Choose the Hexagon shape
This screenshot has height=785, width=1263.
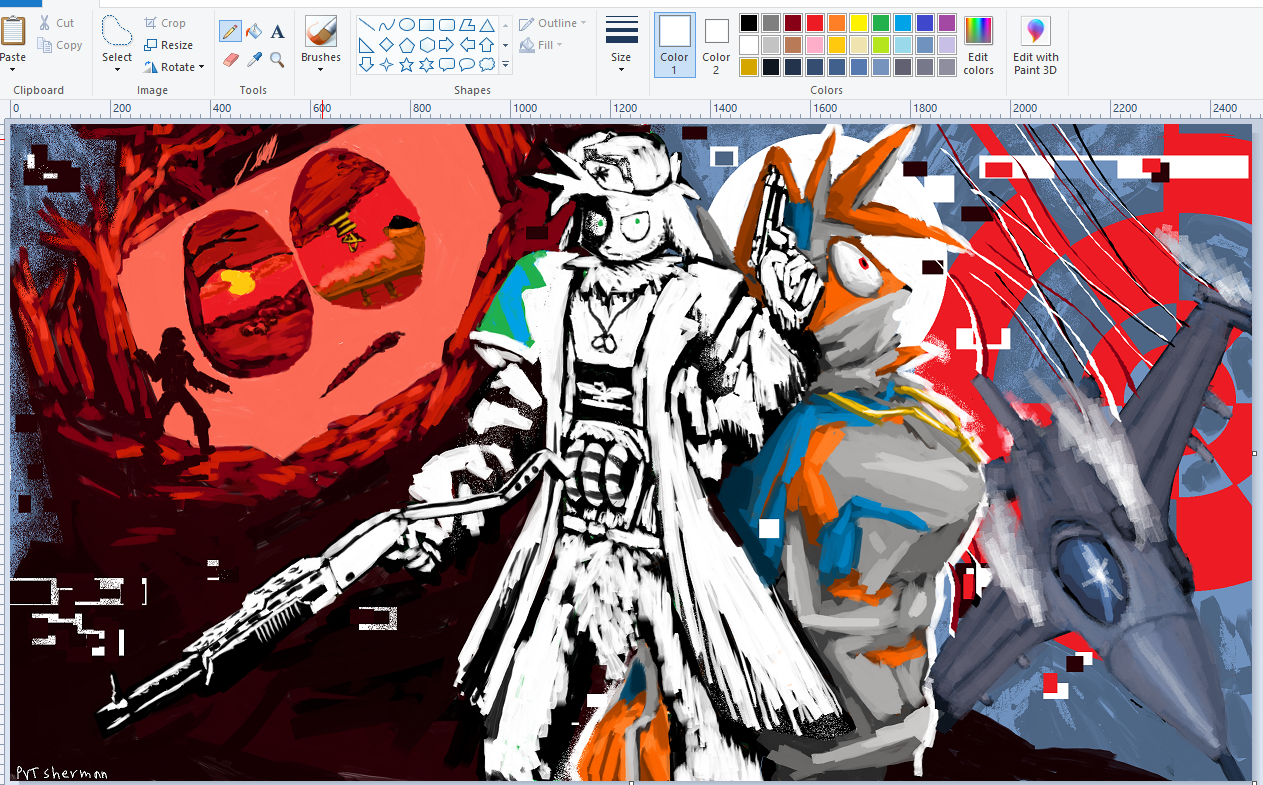(x=427, y=45)
